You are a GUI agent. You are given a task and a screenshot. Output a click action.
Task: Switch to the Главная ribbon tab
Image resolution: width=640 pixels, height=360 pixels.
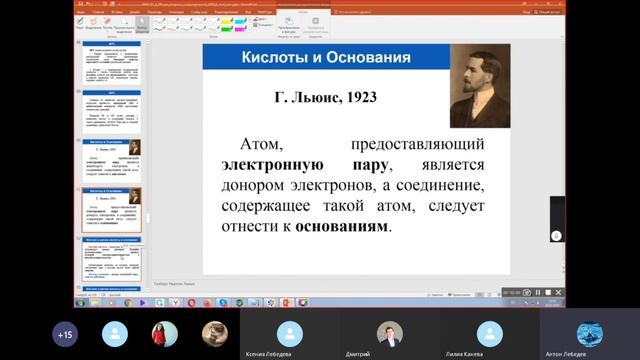(98, 12)
